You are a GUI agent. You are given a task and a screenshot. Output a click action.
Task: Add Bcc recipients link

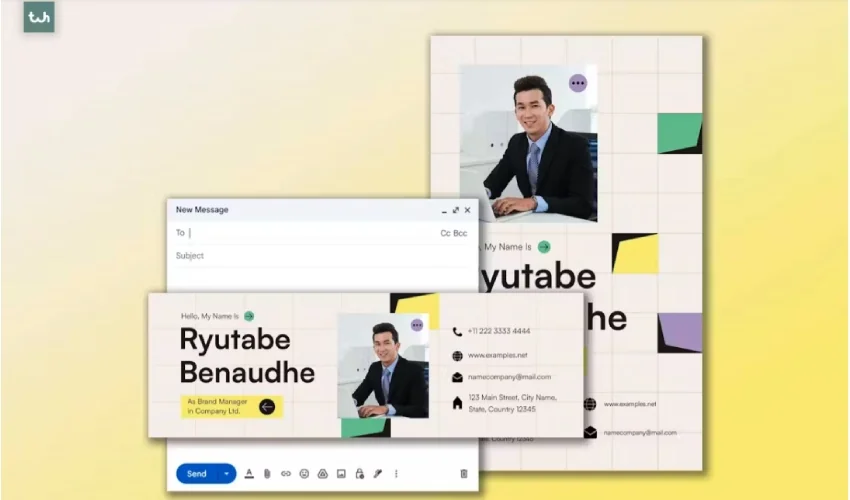pyautogui.click(x=460, y=233)
